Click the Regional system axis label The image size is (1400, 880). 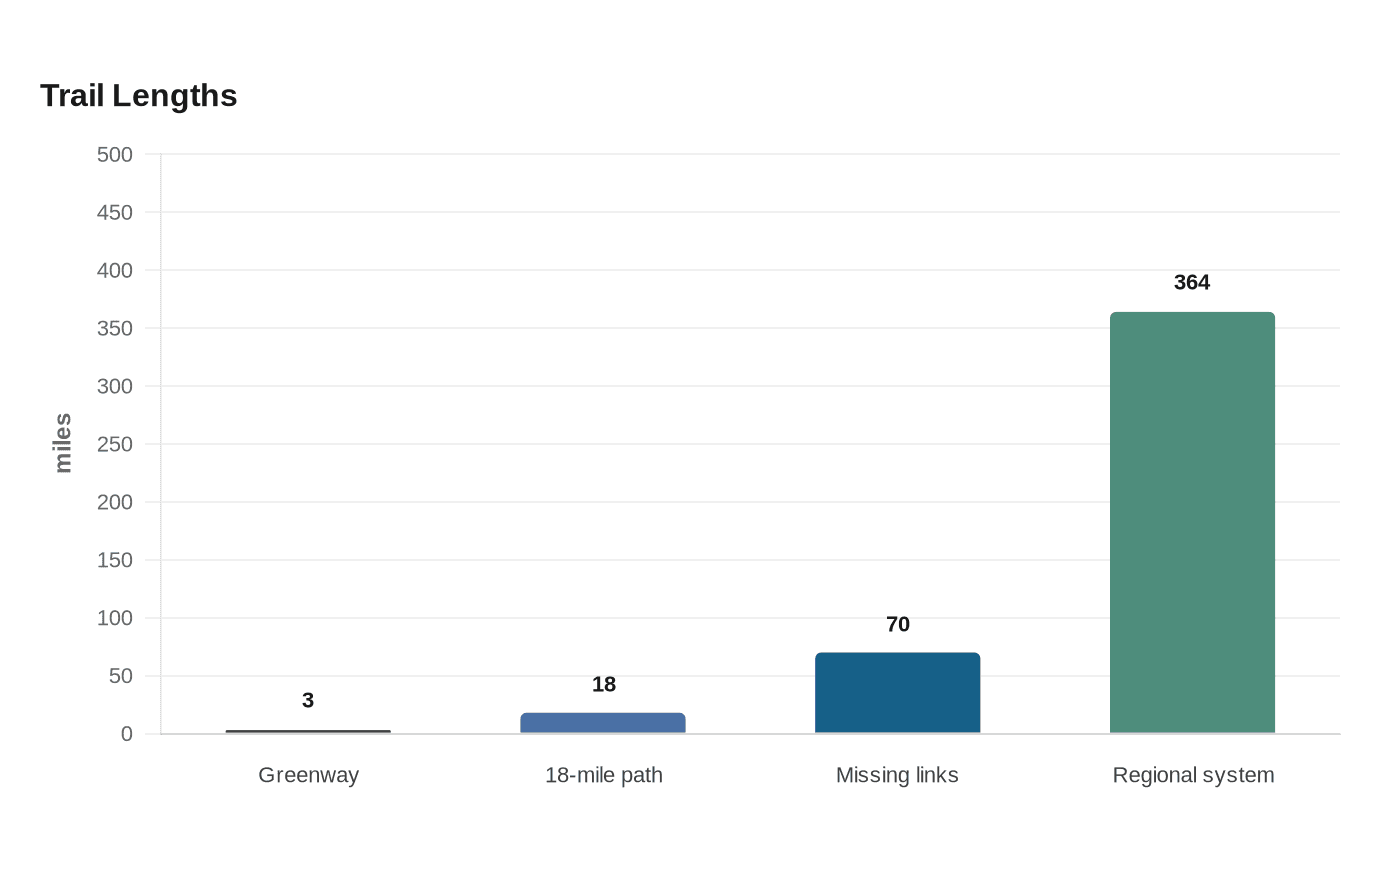[1193, 775]
